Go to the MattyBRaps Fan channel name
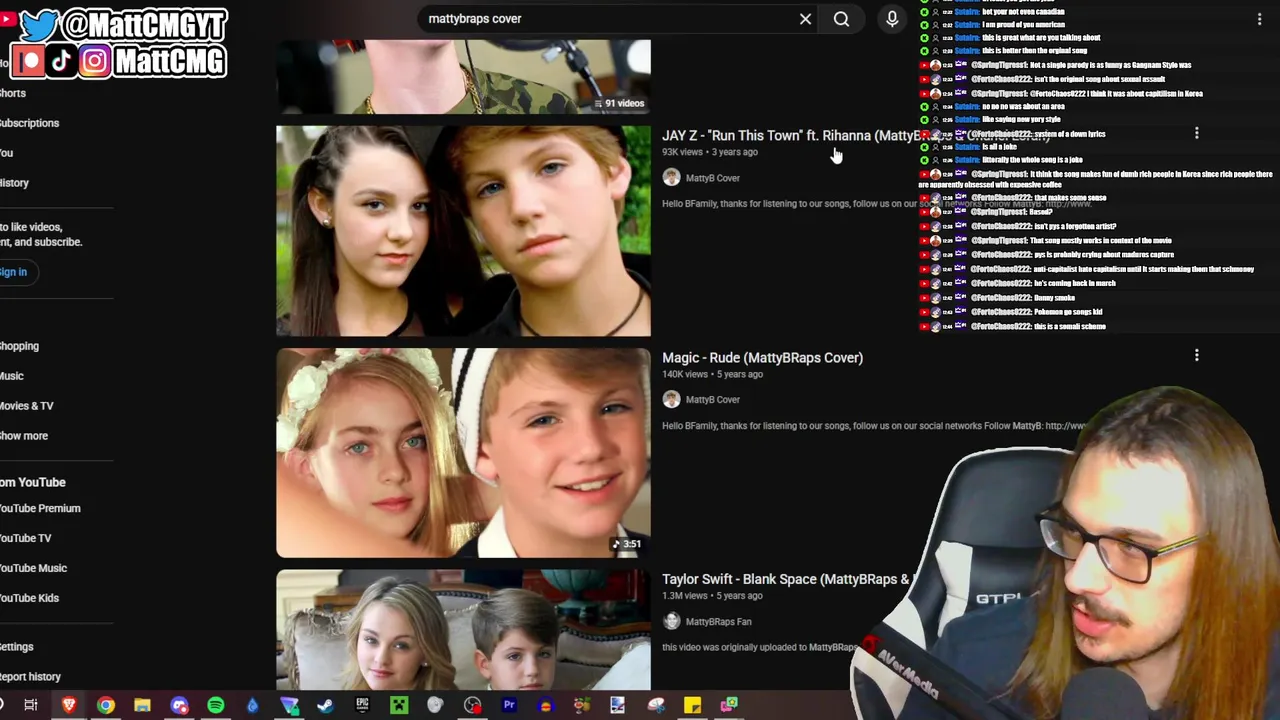Image resolution: width=1280 pixels, height=720 pixels. click(x=718, y=622)
